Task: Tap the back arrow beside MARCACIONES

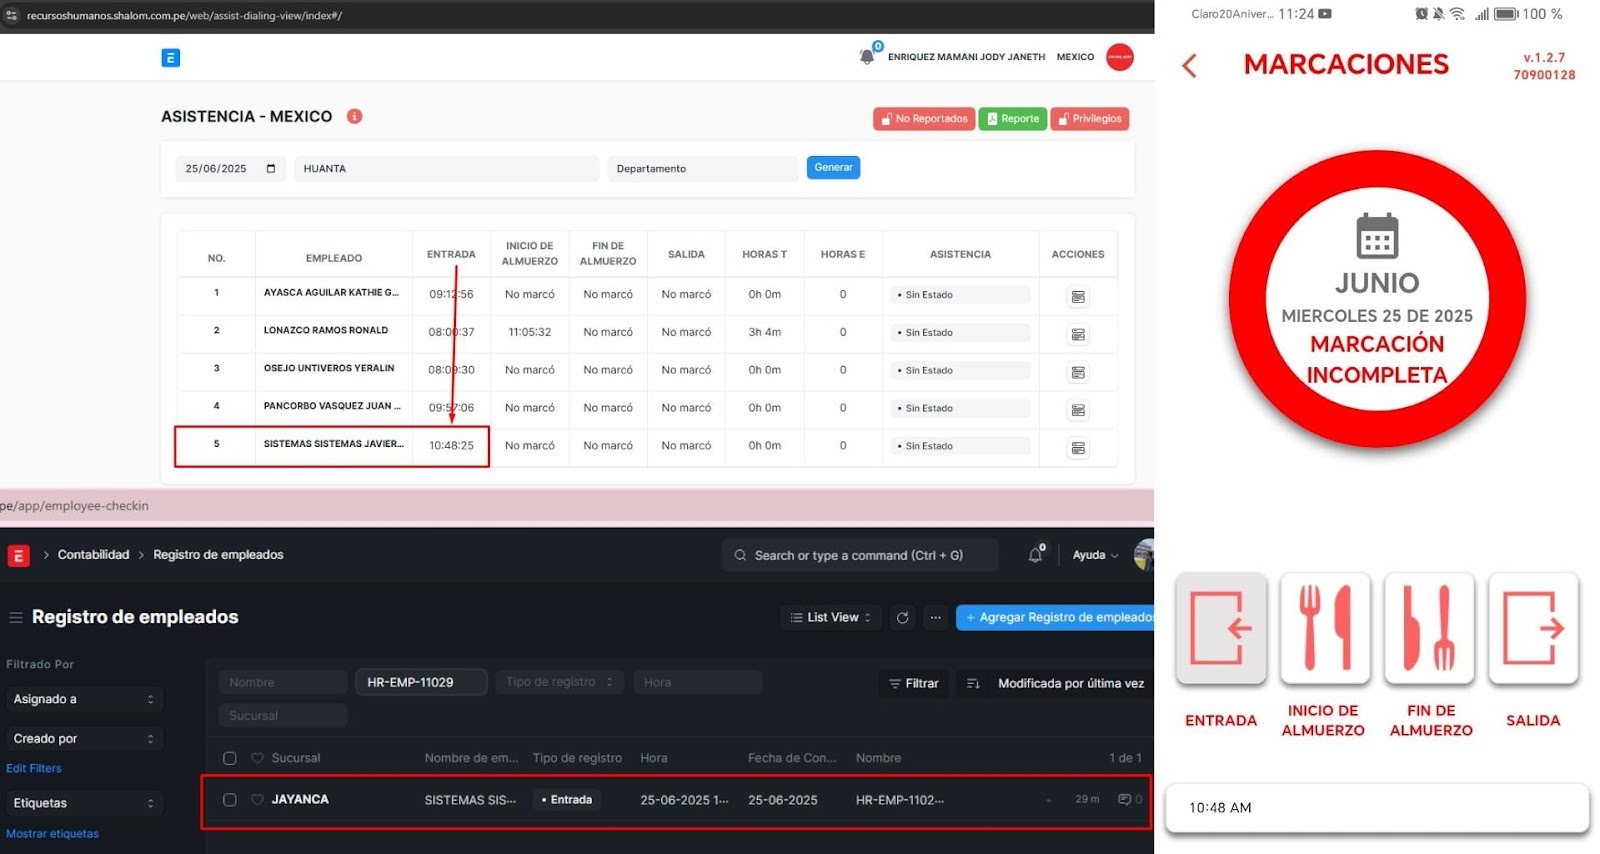Action: [1189, 66]
